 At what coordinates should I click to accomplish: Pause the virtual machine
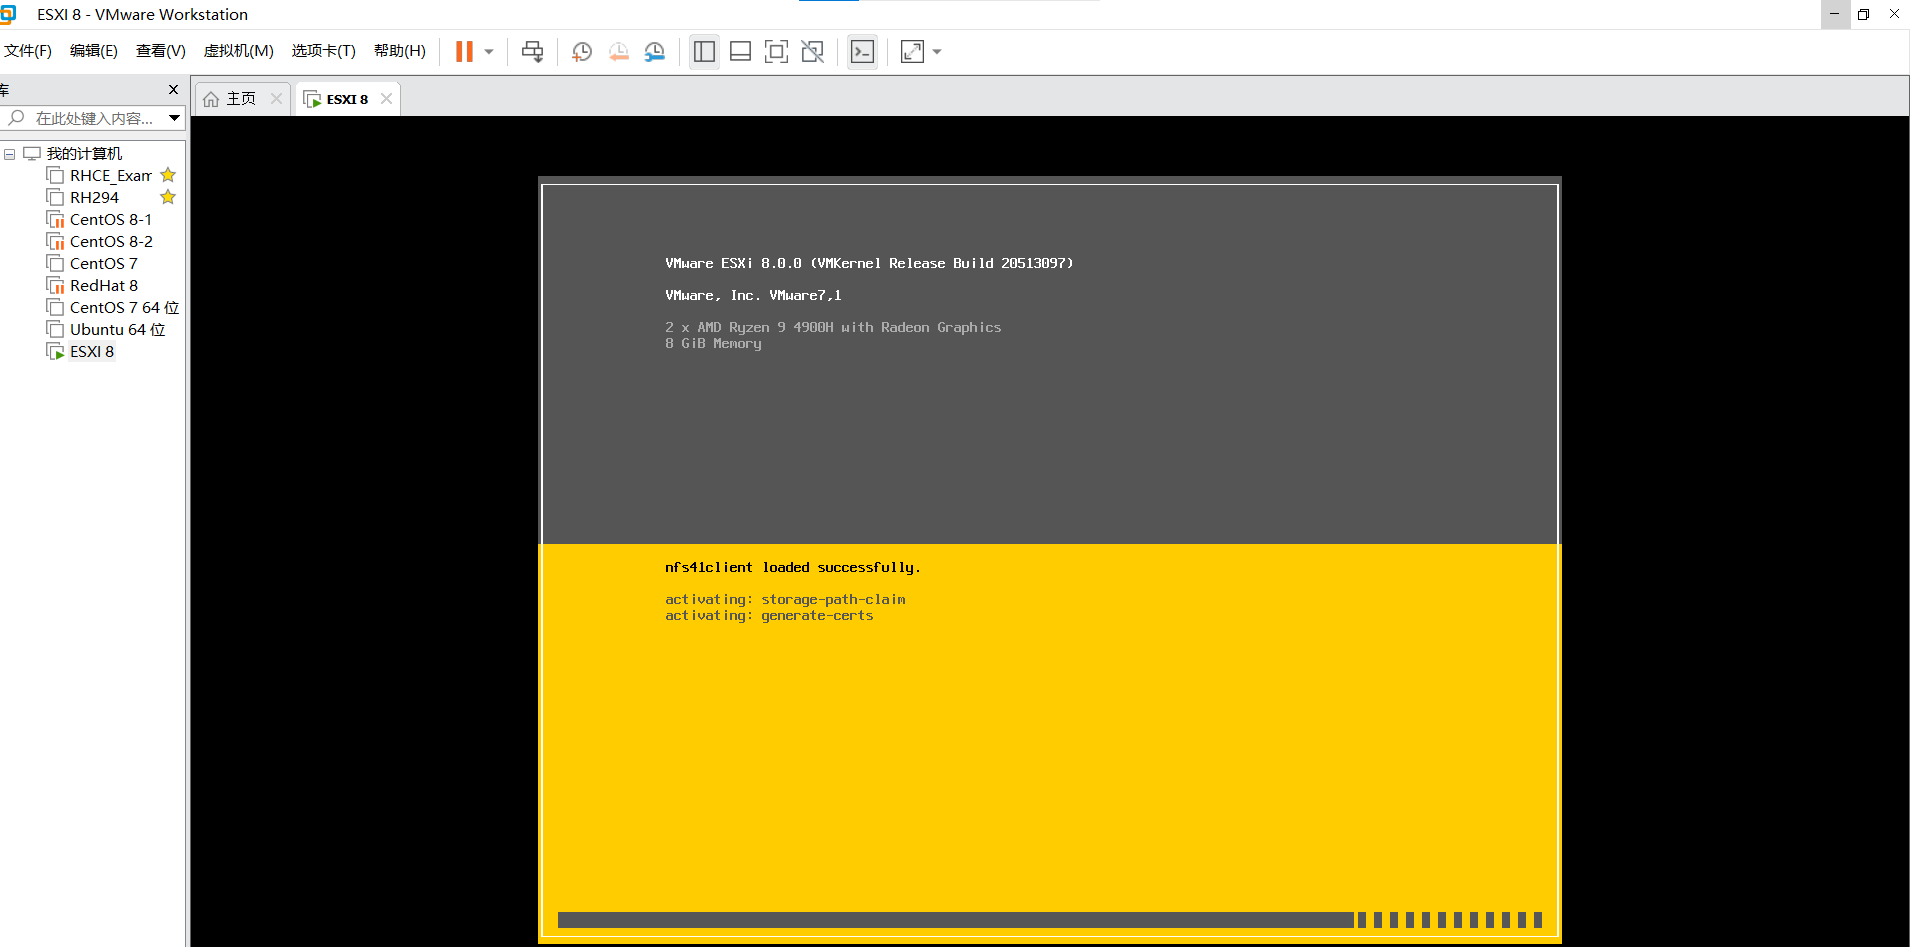click(x=464, y=52)
